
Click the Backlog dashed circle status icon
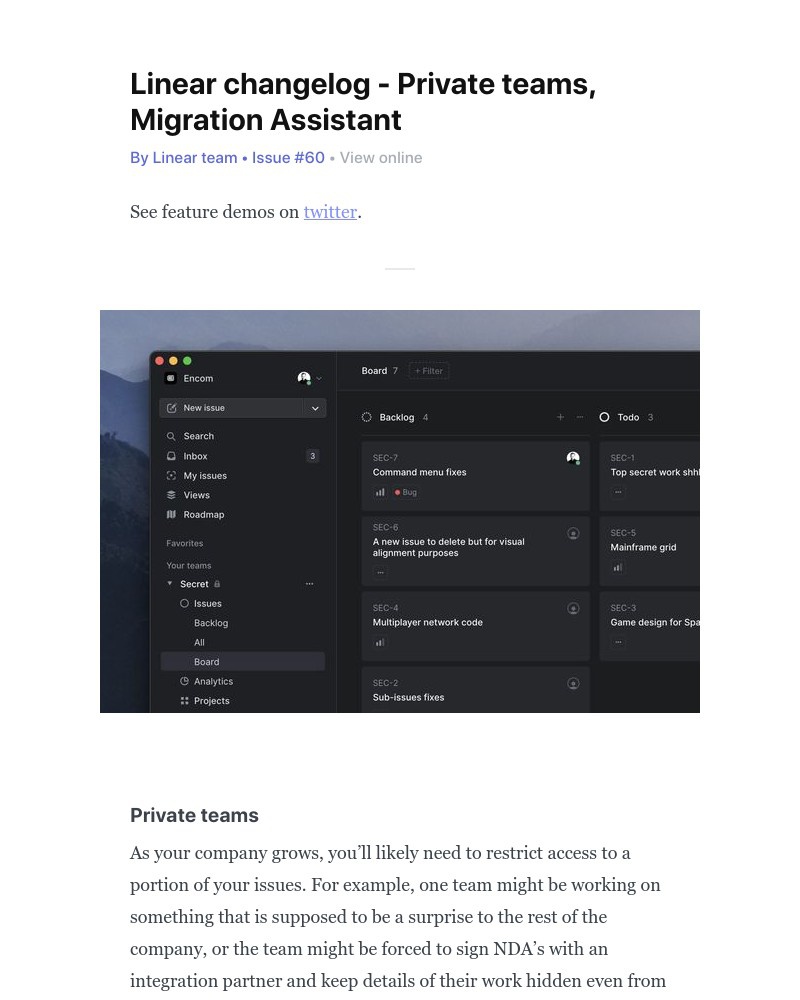click(367, 417)
